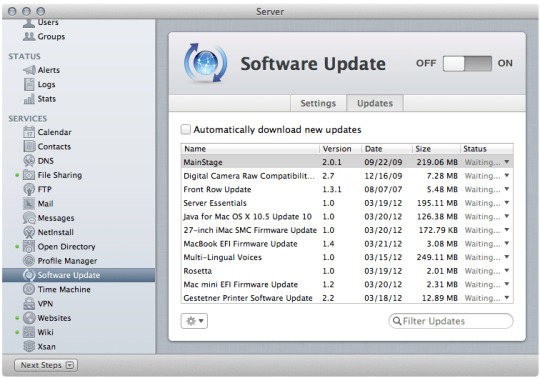Open status dropdown arrow for Rosetta row
The image size is (540, 378).
click(x=507, y=271)
